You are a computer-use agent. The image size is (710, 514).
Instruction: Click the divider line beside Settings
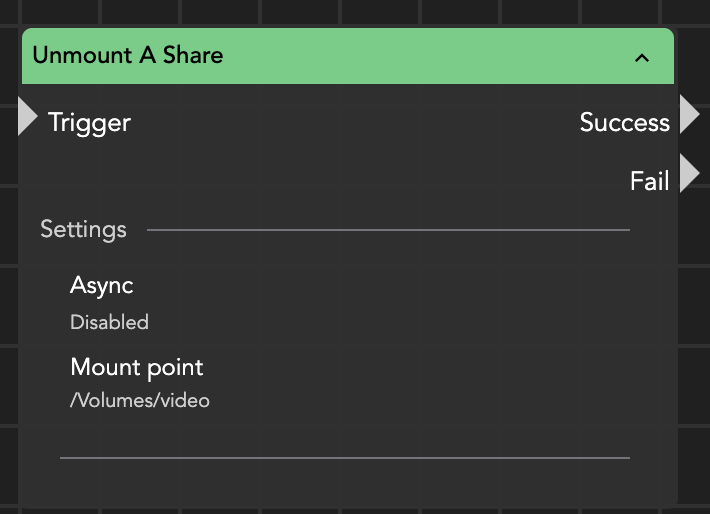(388, 230)
